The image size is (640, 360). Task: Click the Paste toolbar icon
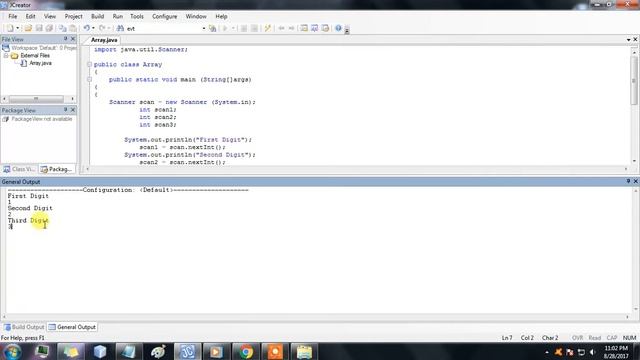73,28
